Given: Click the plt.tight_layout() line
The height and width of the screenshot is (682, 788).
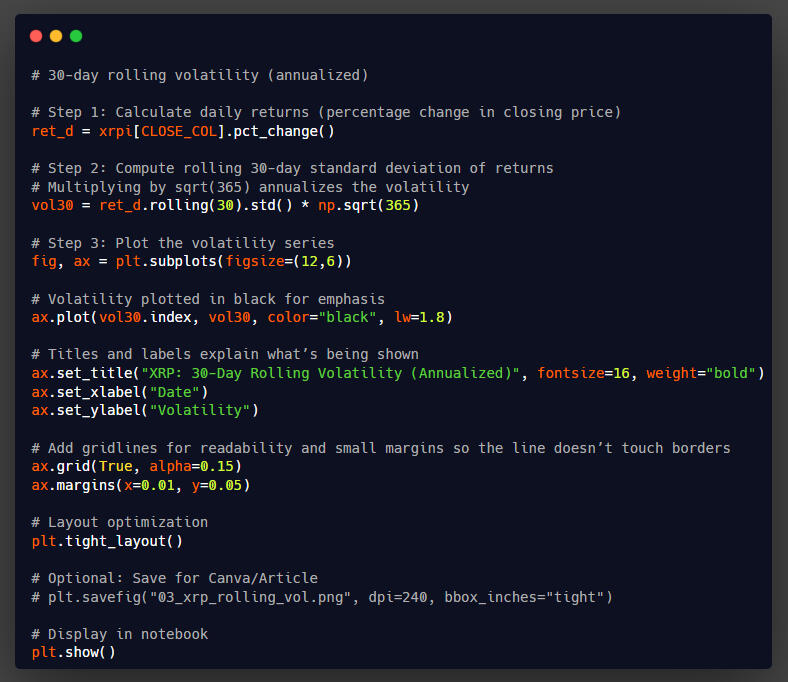Looking at the screenshot, I should [107, 541].
